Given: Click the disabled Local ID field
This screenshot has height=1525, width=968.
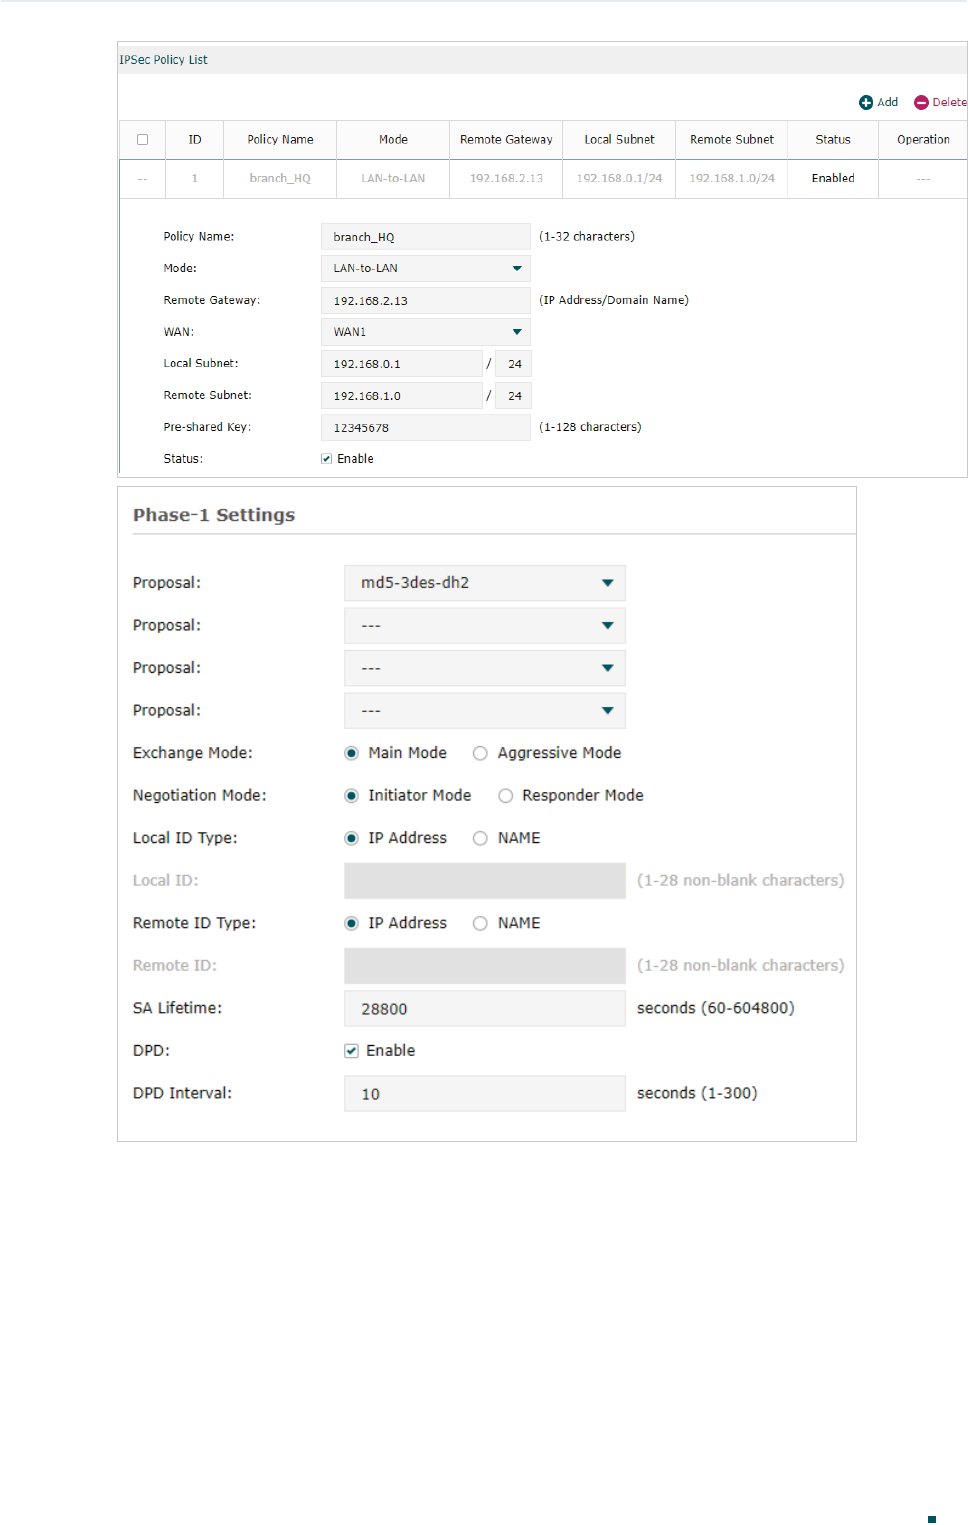Looking at the screenshot, I should (x=485, y=881).
